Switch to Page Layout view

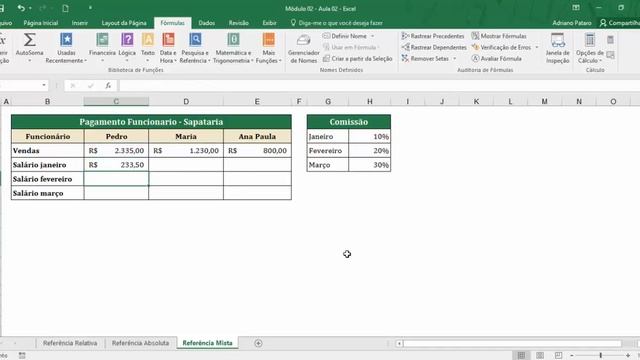pos(540,356)
